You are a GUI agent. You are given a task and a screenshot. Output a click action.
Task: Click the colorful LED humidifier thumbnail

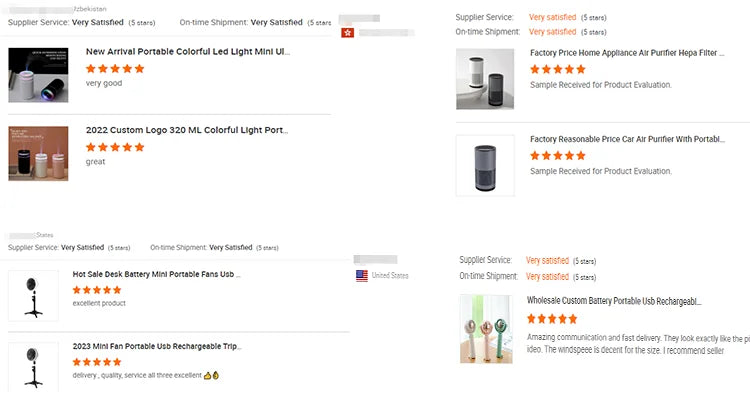[38, 75]
